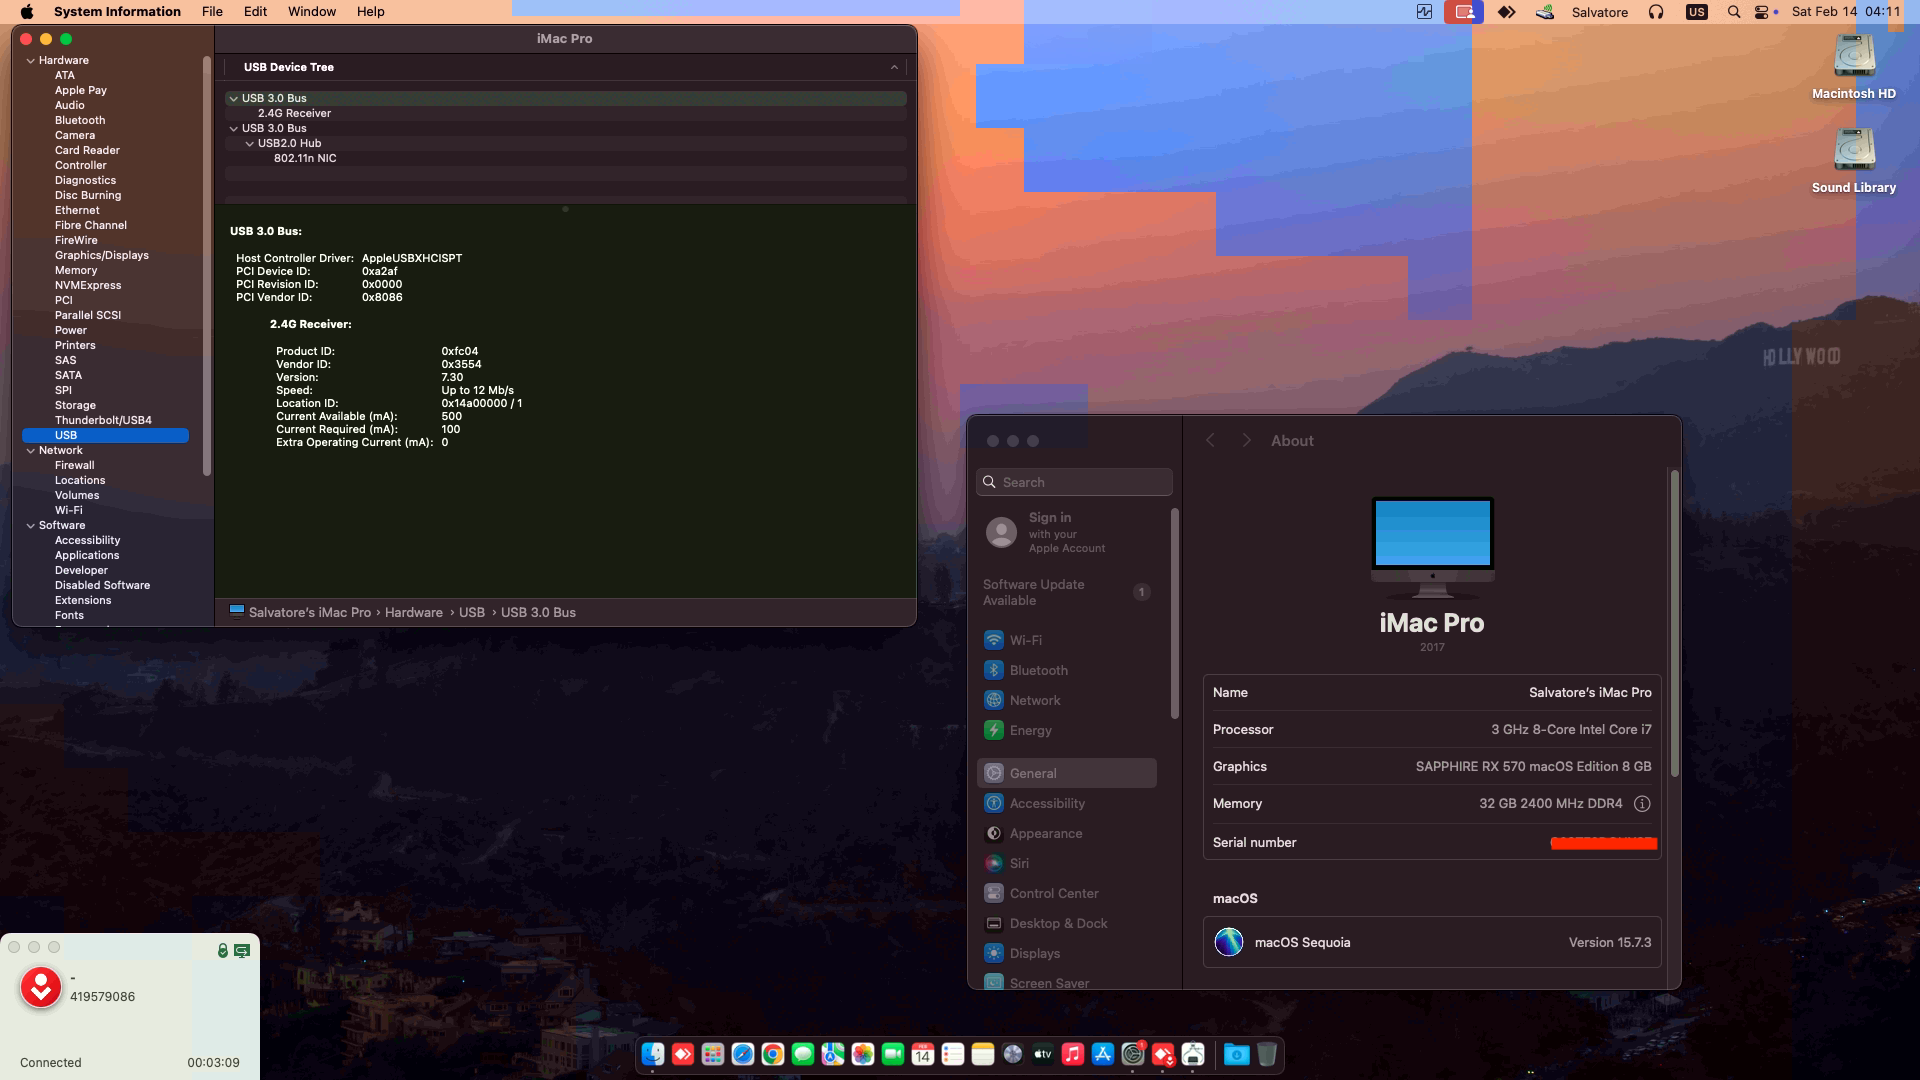Open Apple TV from the Dock
This screenshot has height=1080, width=1920.
pos(1043,1054)
